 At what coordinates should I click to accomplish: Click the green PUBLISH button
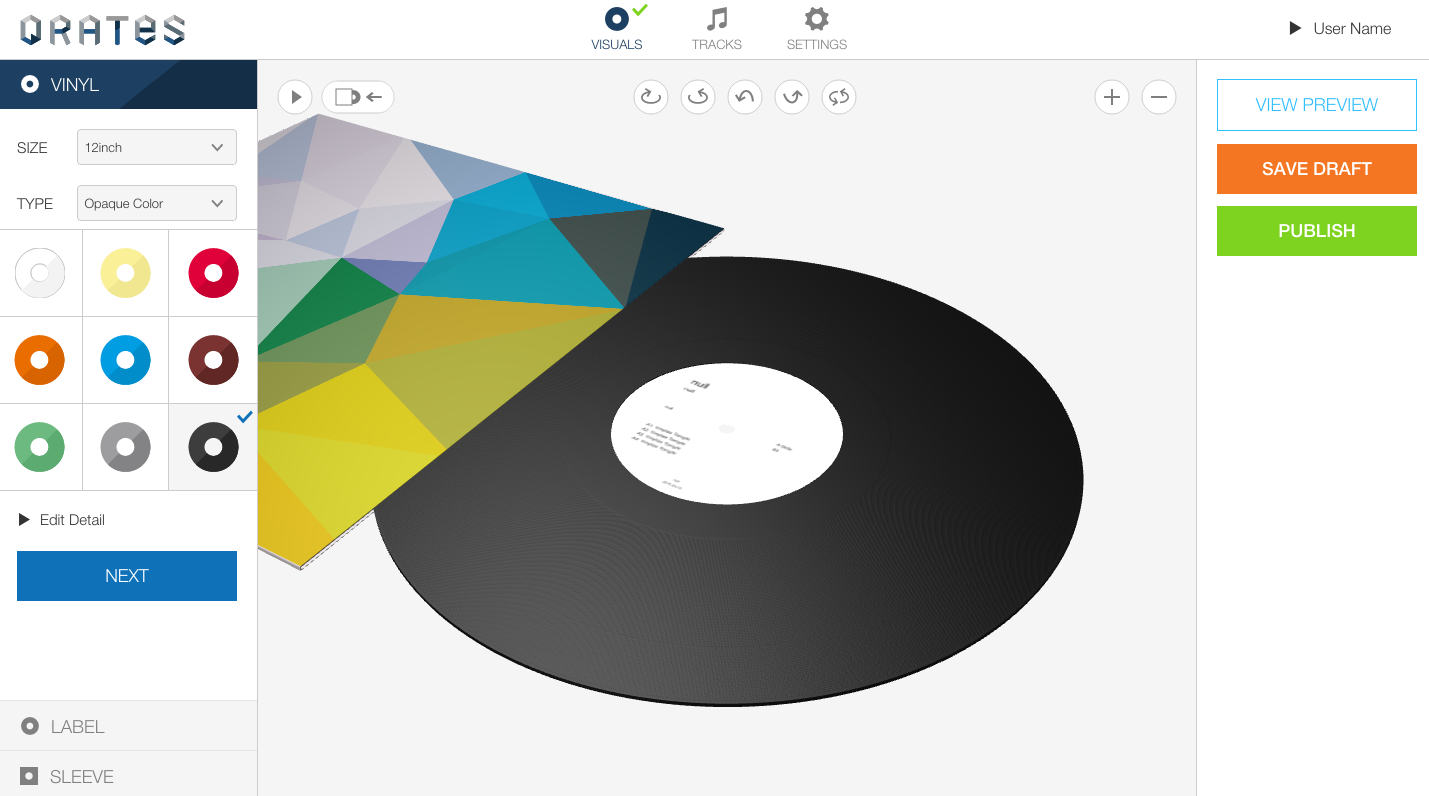[1316, 231]
